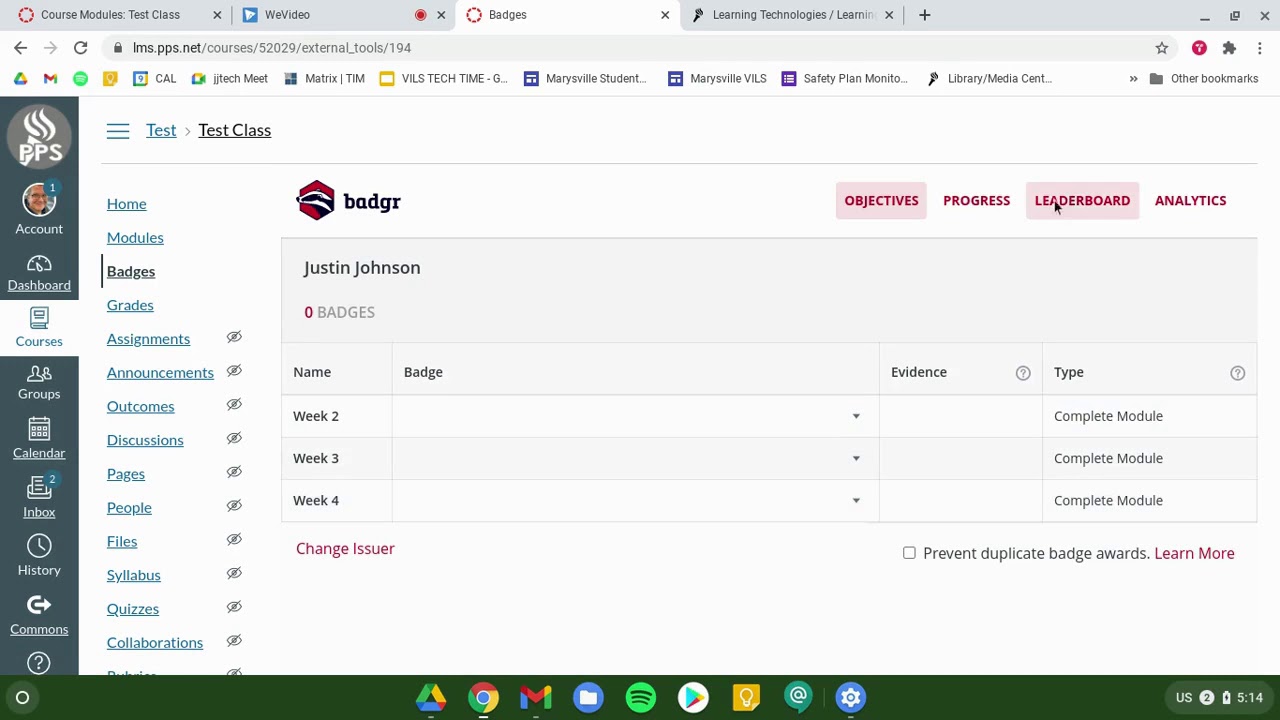Click the Type column help icon
The height and width of the screenshot is (720, 1280).
[1237, 373]
